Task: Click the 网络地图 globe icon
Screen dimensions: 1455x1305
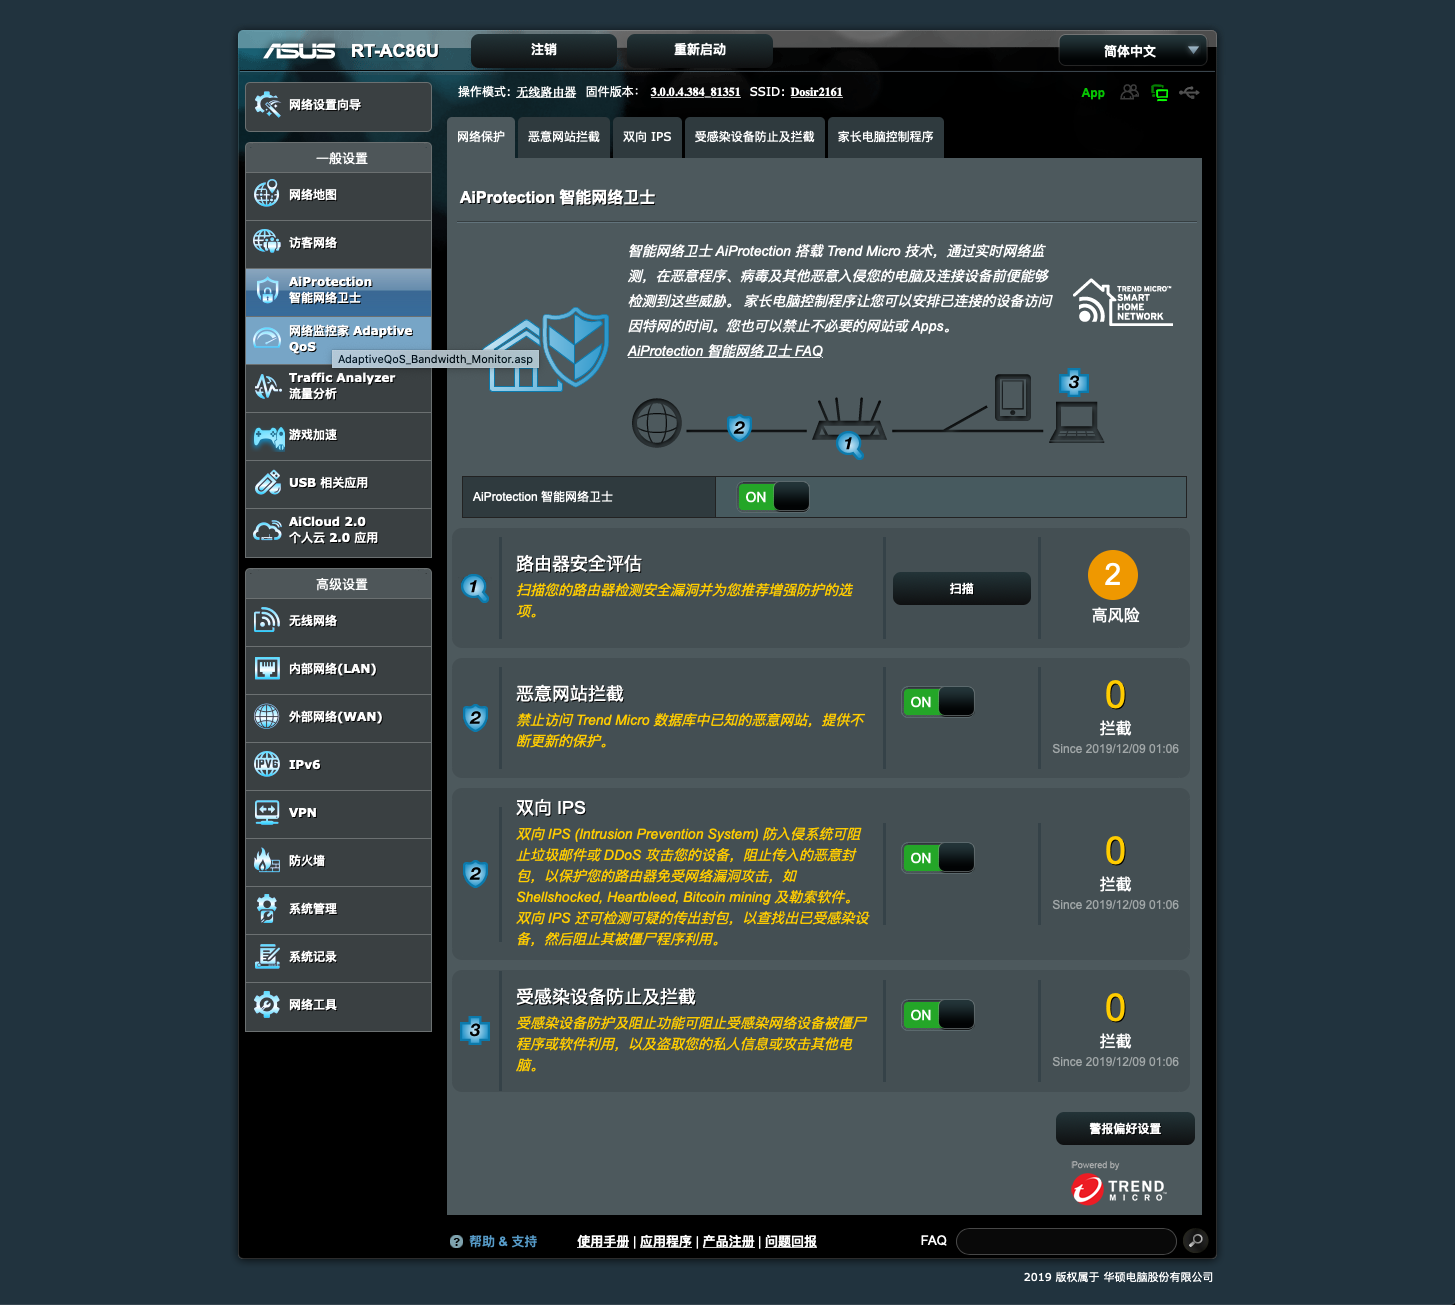Action: [267, 194]
